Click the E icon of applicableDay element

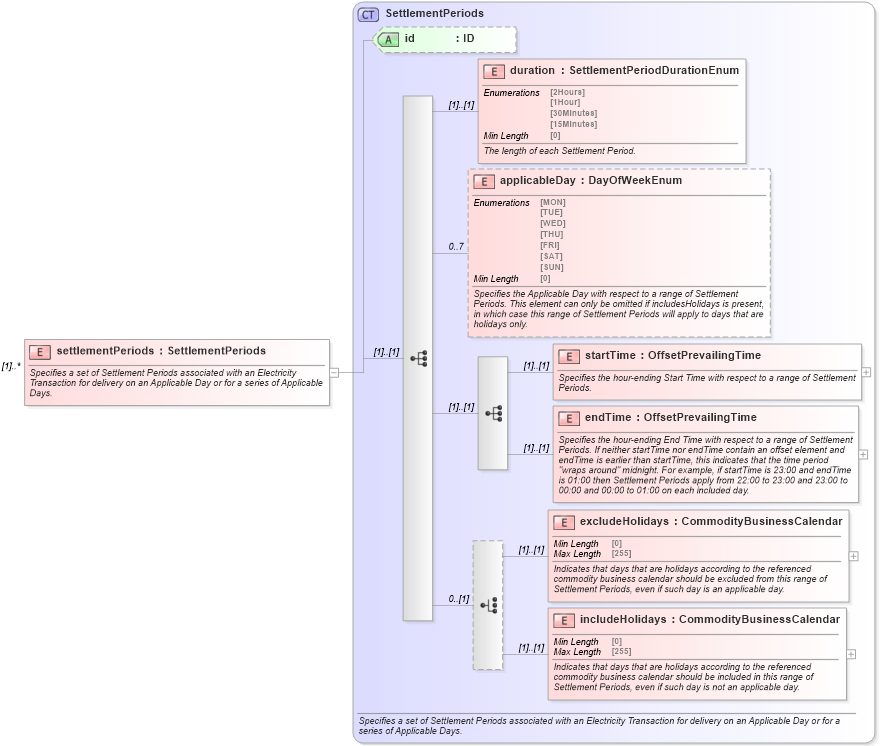pos(484,181)
